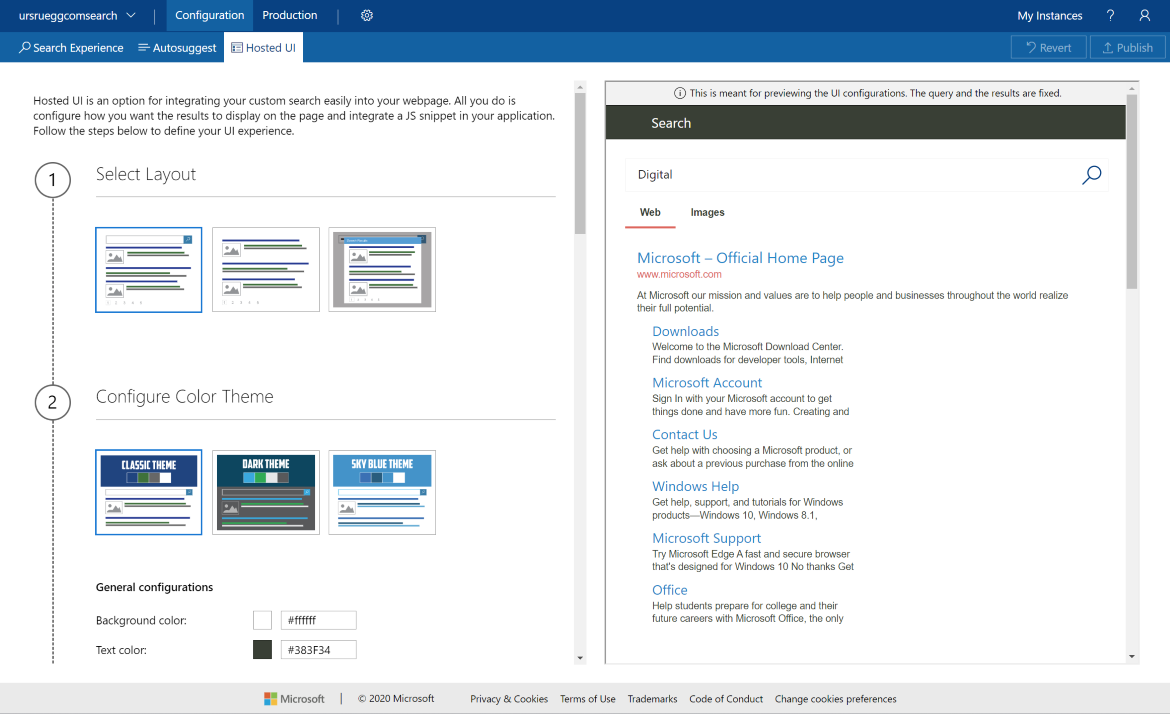
Task: Click the Revert button
Action: click(x=1048, y=48)
